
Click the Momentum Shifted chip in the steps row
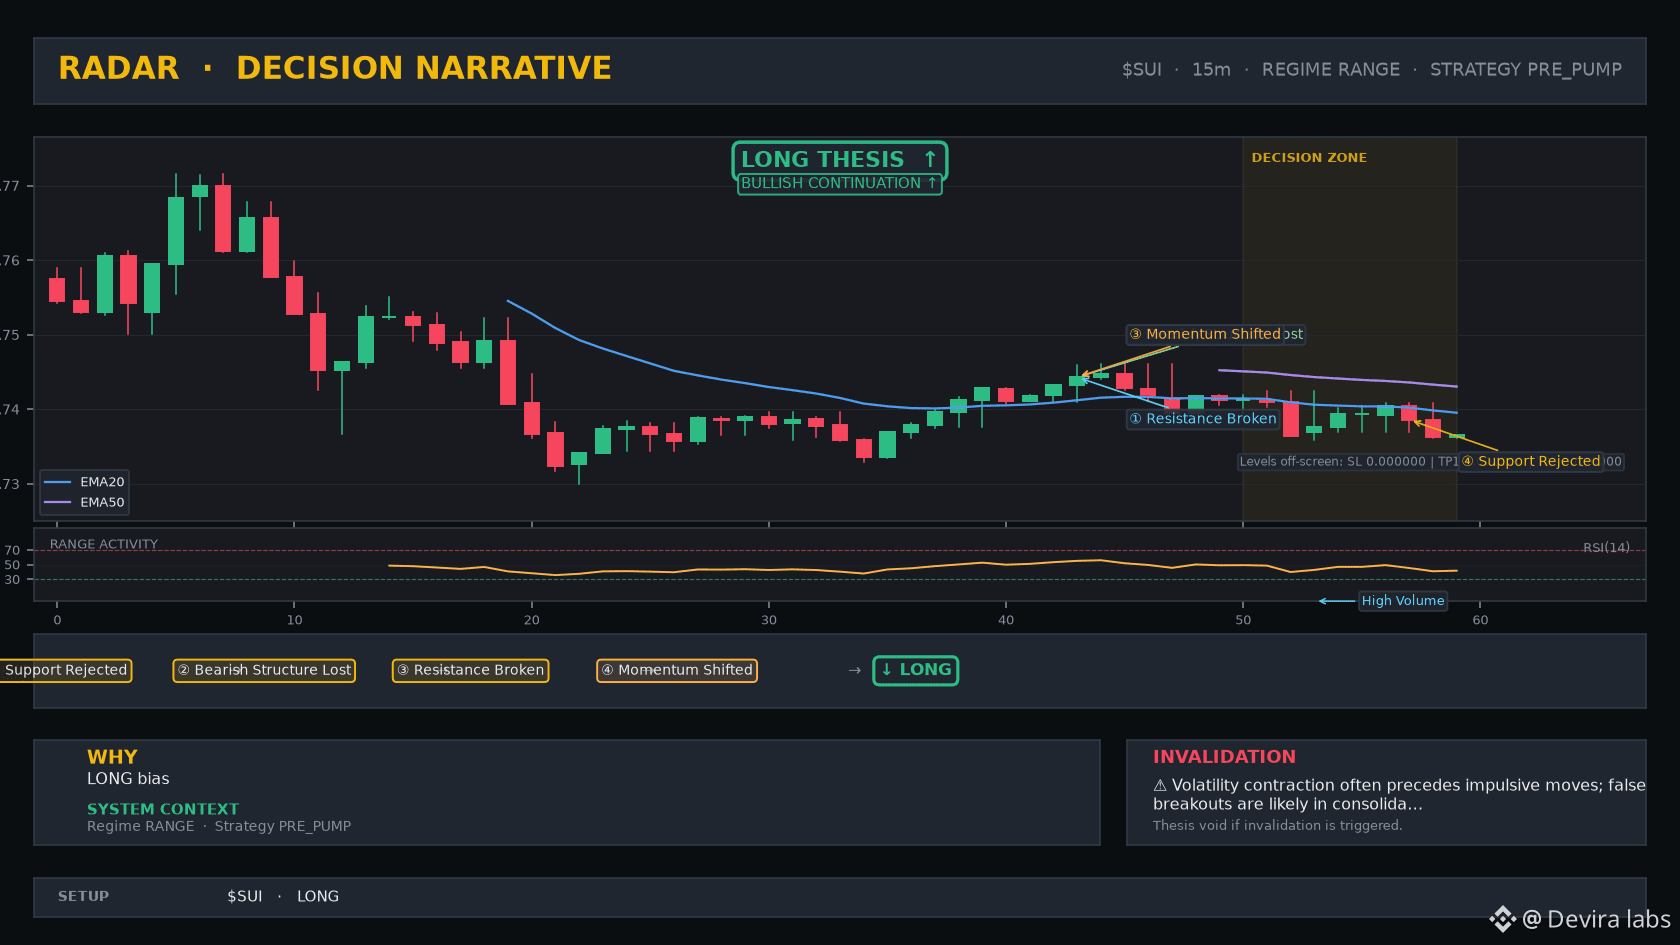(x=677, y=670)
